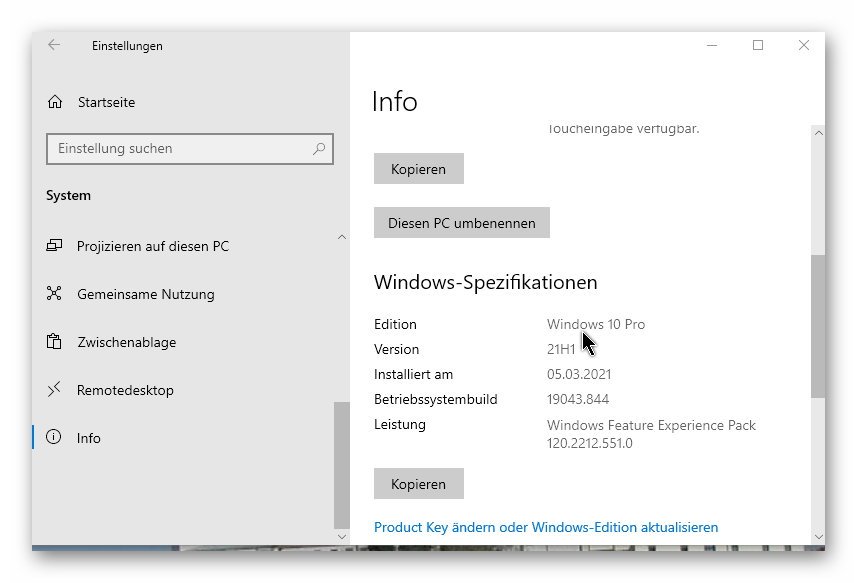Click the Version label
This screenshot has height=583, width=857.
pos(396,349)
